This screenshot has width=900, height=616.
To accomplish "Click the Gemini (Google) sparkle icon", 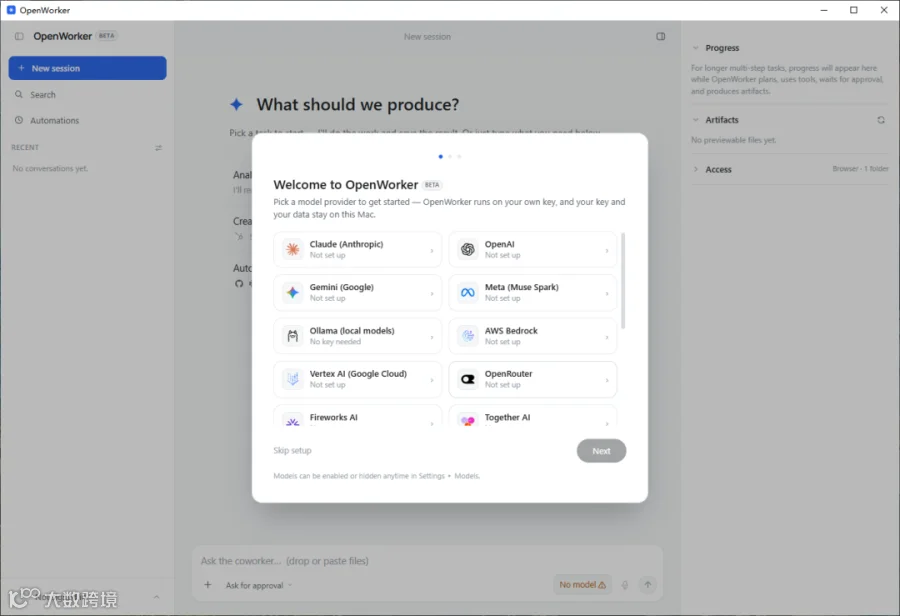I will [293, 292].
